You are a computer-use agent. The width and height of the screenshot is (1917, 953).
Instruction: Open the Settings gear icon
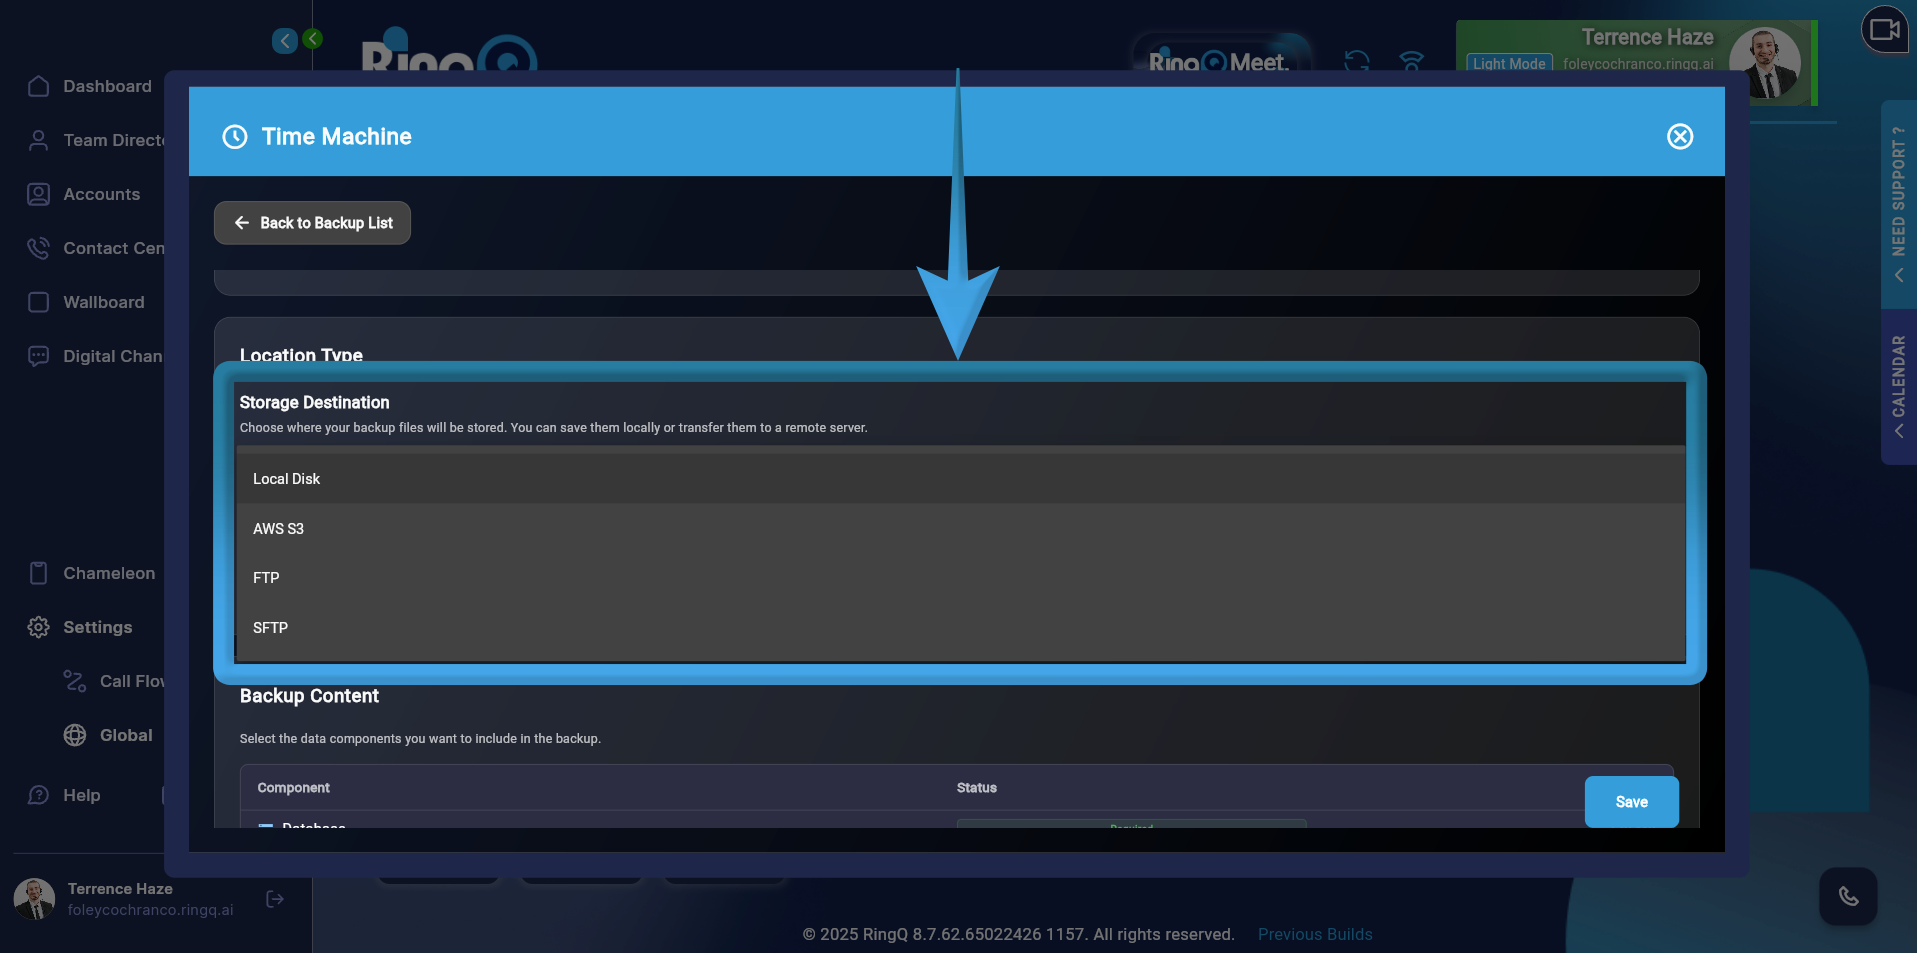38,627
